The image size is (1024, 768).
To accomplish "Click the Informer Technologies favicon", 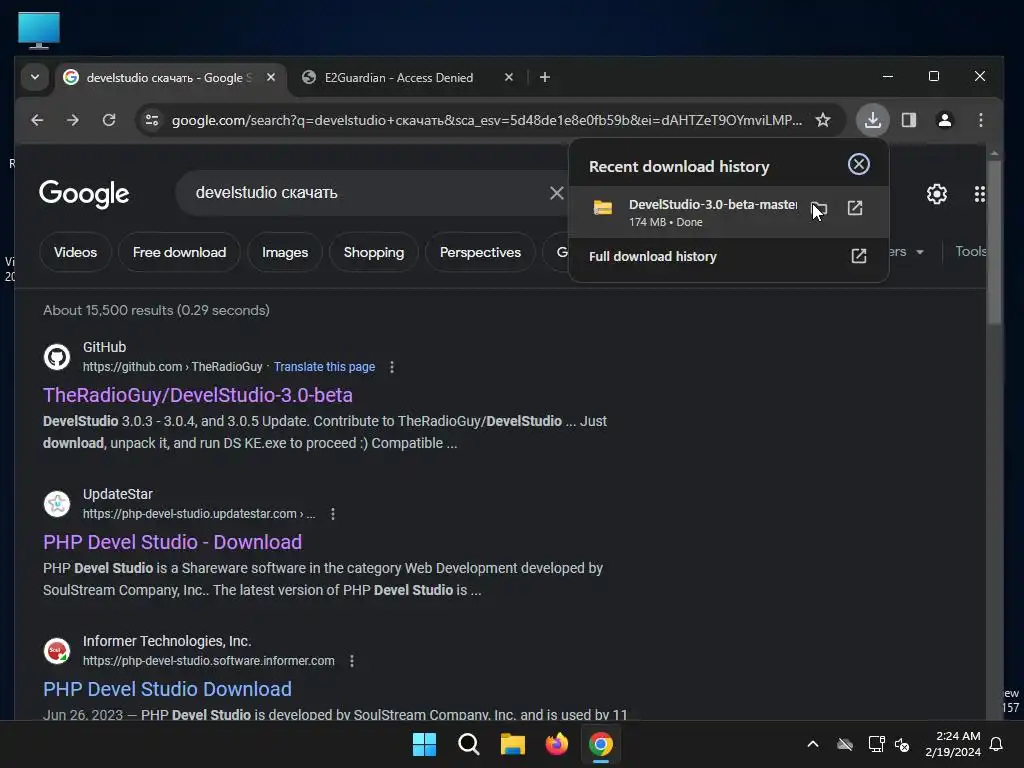I will [x=57, y=650].
